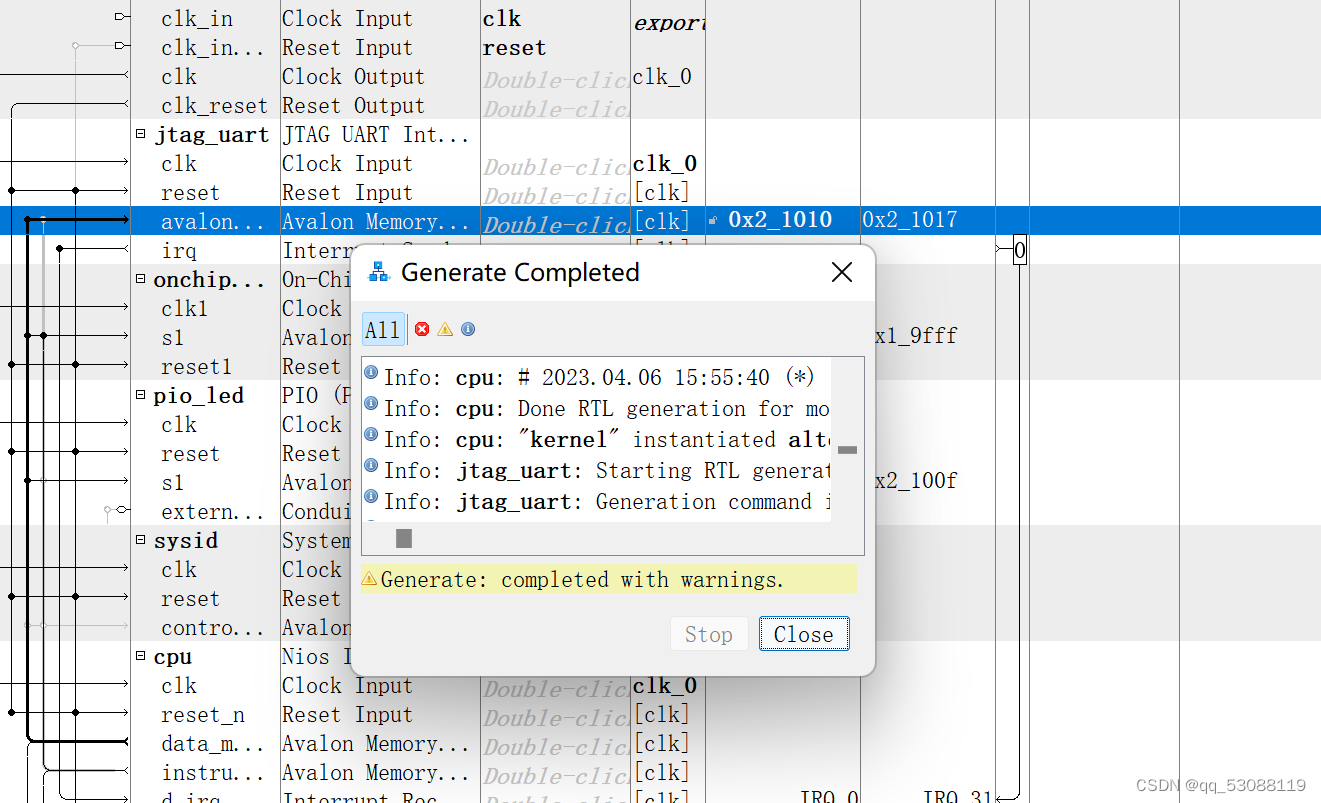The height and width of the screenshot is (803, 1321).
Task: Toggle the connection dot on the irq row
Action: click(x=60, y=248)
